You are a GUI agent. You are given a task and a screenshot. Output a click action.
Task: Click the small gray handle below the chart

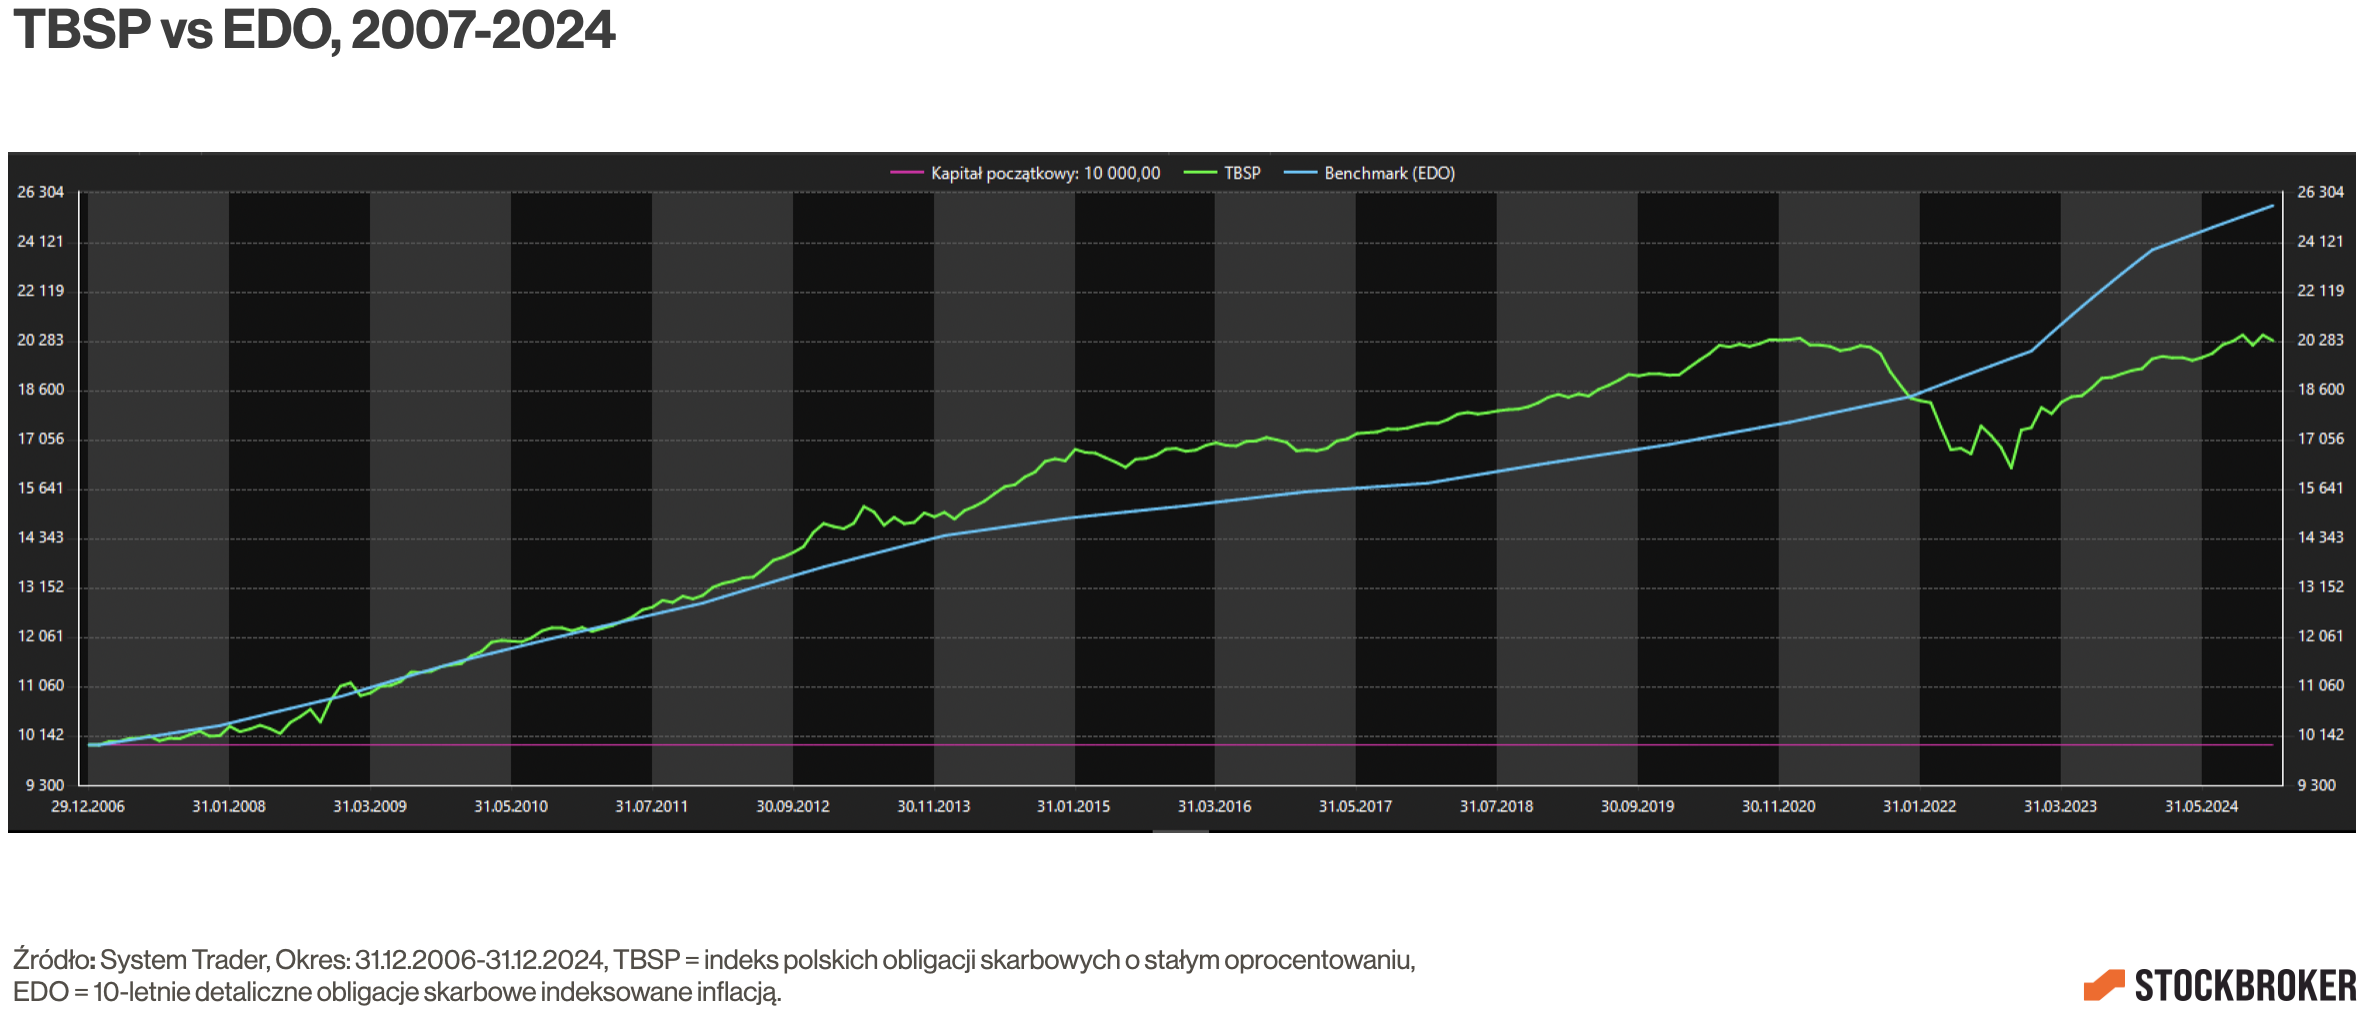1180,831
